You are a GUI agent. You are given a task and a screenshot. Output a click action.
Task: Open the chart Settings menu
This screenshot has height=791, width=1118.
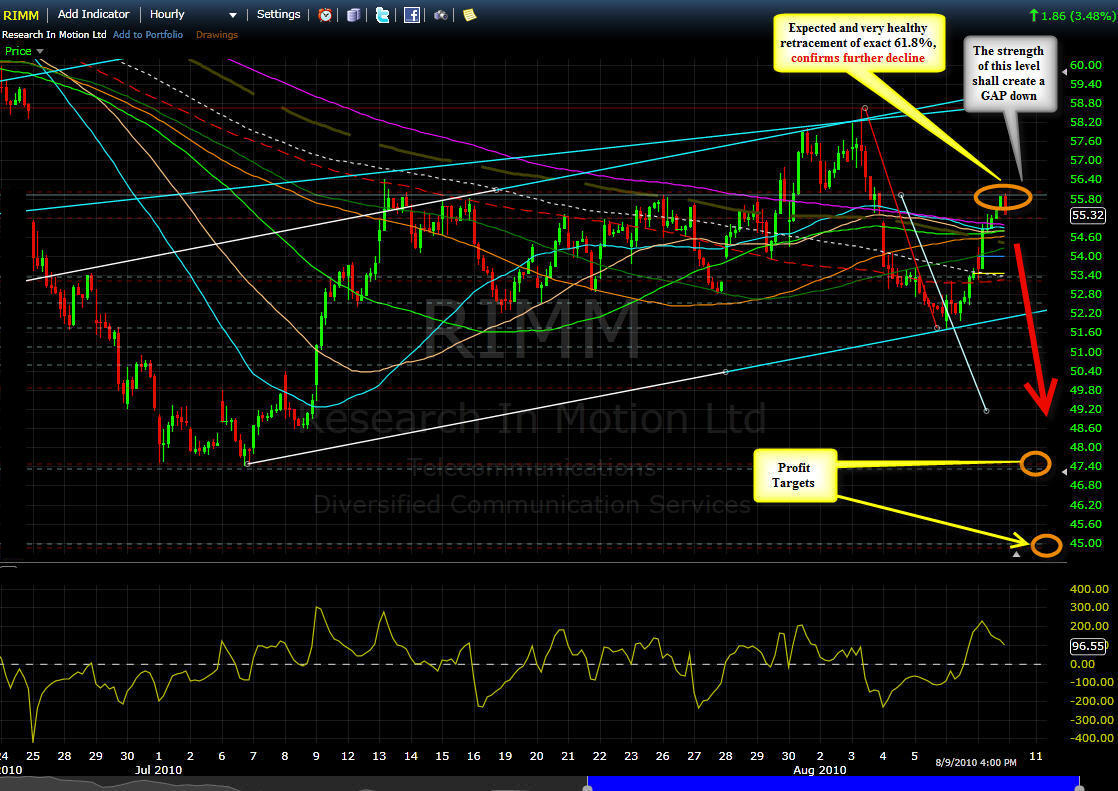[278, 14]
